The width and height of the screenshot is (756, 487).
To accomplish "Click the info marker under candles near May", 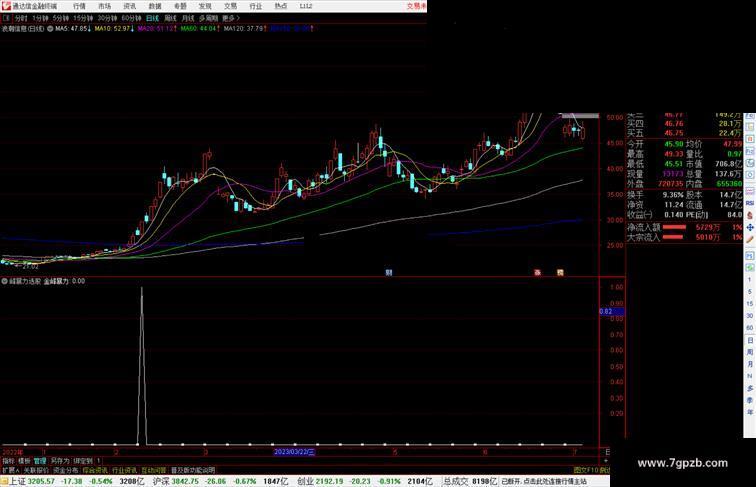I will click(x=389, y=272).
